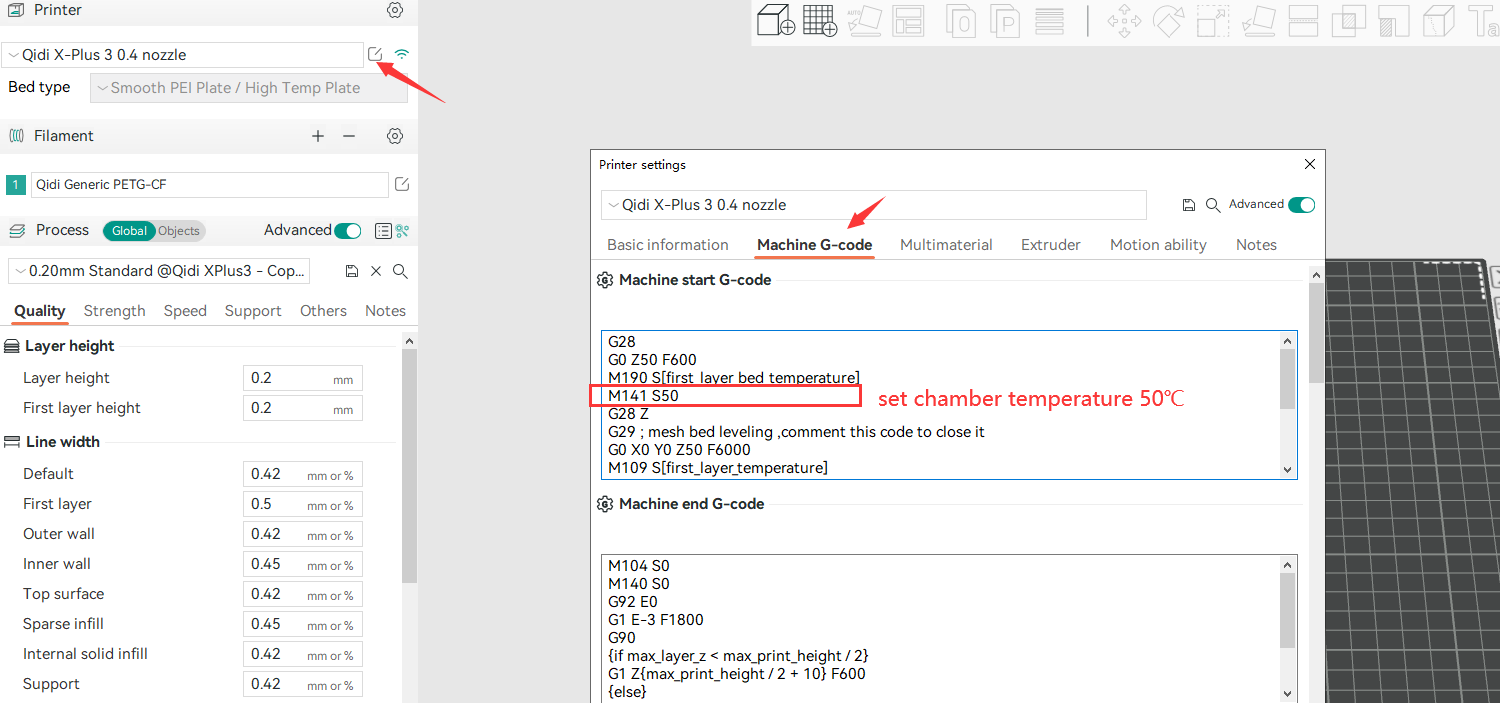Click filament color swatch number 1

(16, 185)
